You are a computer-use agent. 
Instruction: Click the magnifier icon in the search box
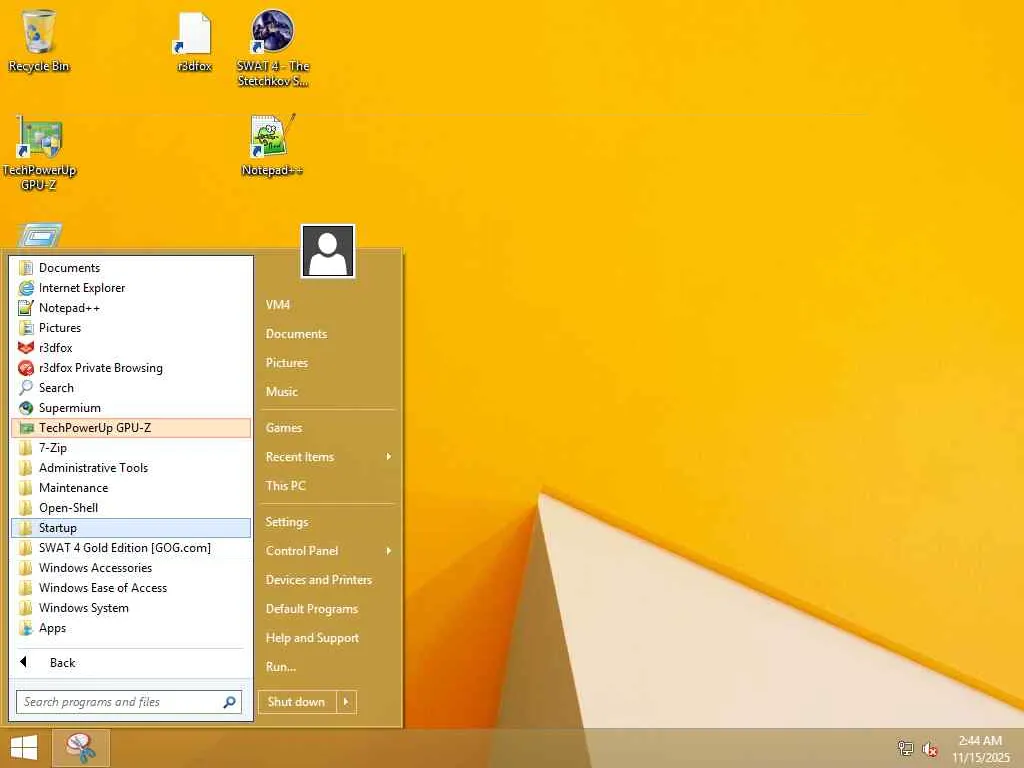pos(229,702)
